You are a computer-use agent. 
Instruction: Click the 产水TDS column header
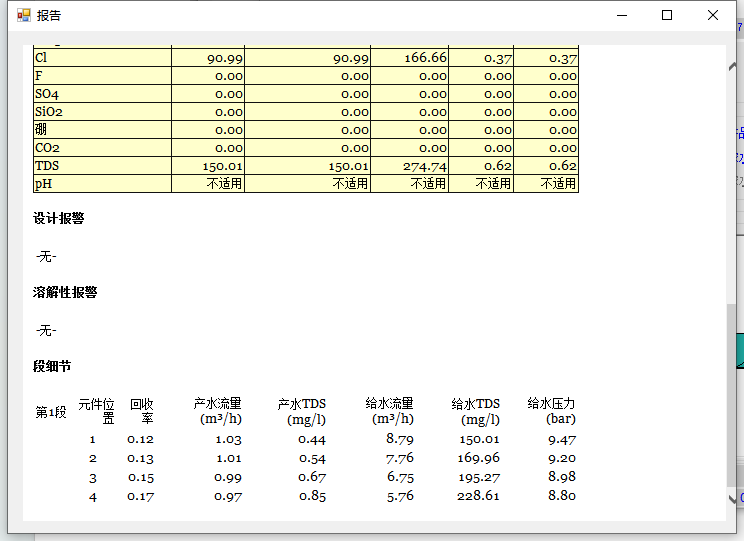[x=301, y=411]
